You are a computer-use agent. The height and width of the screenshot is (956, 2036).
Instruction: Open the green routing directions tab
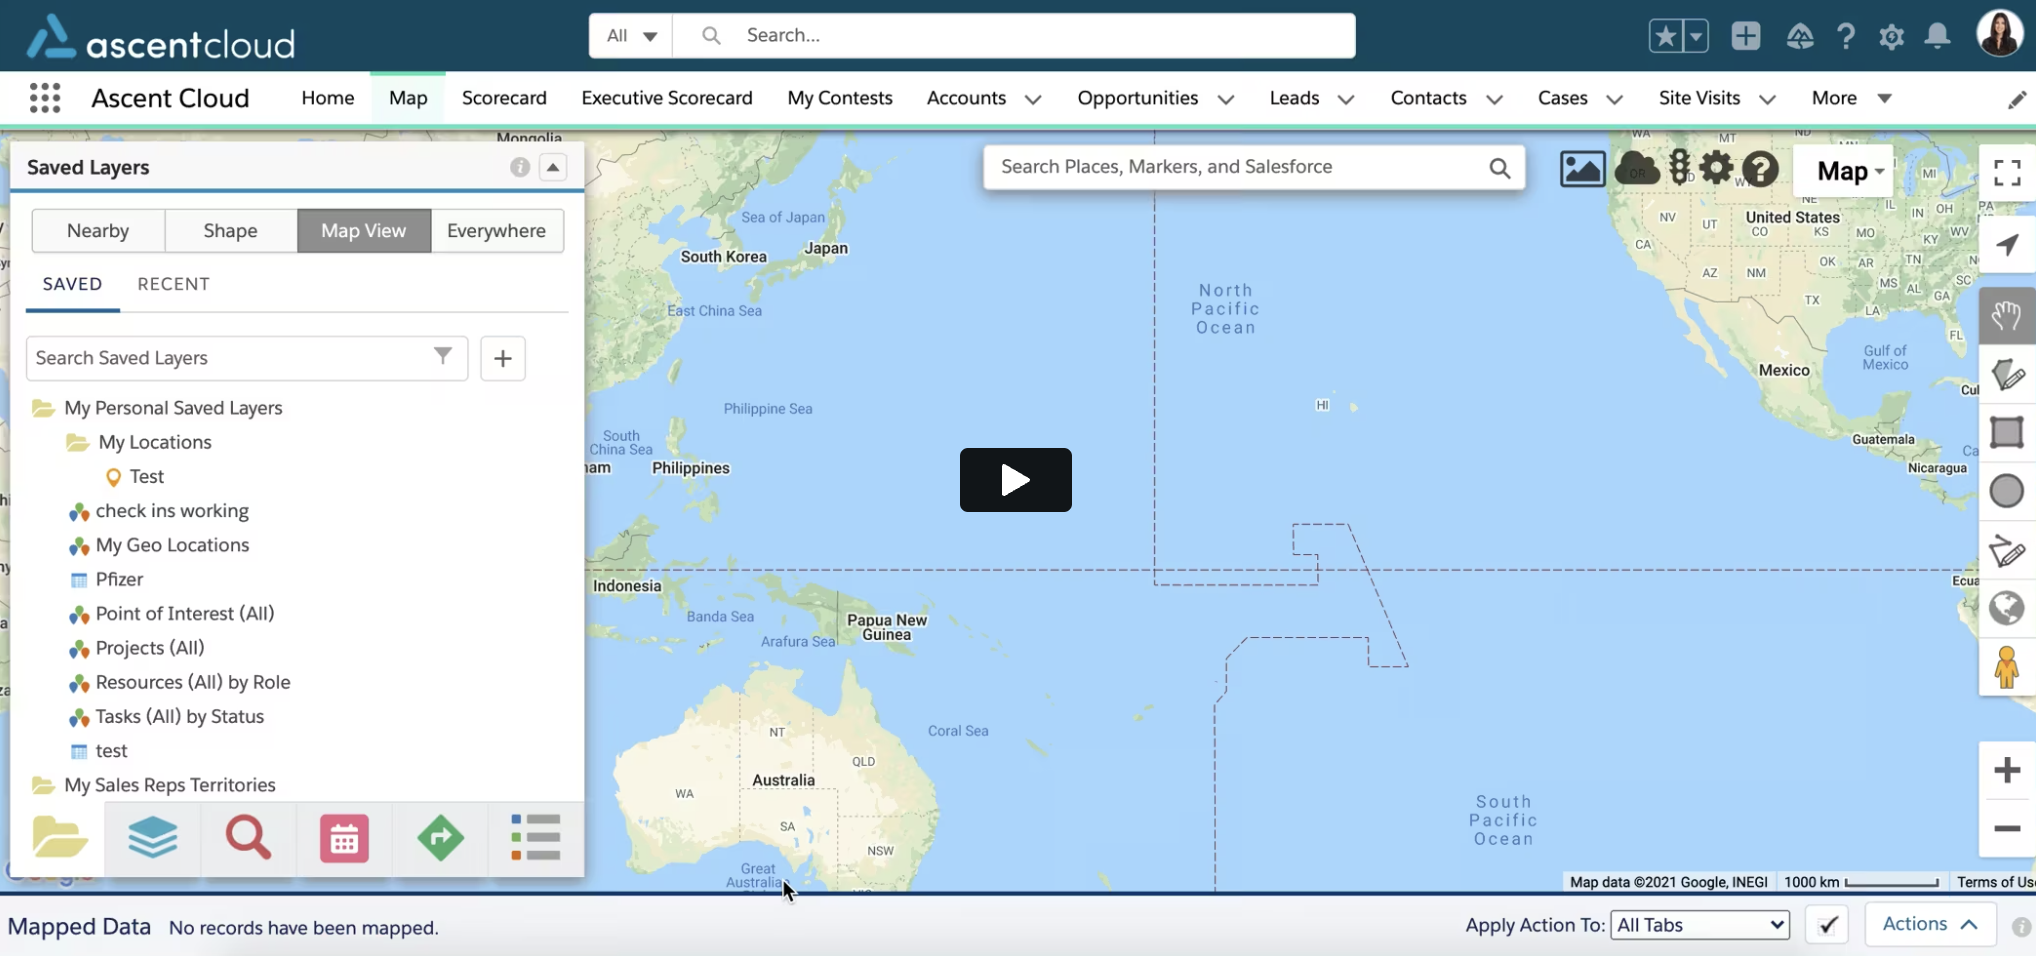(440, 838)
